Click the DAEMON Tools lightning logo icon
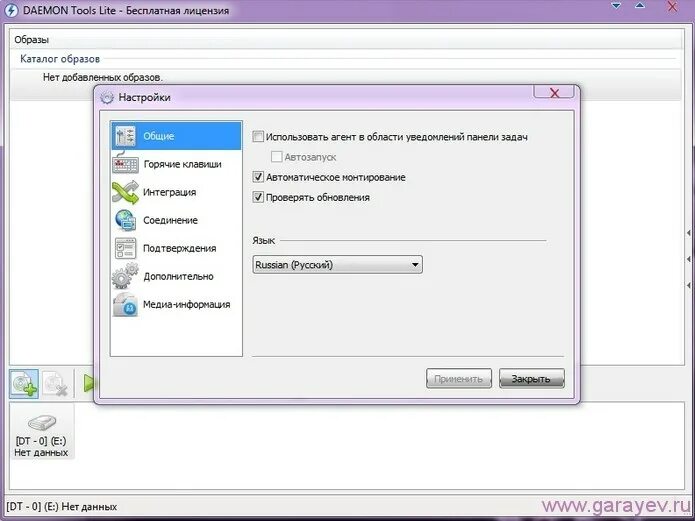This screenshot has height=521, width=695. (11, 10)
